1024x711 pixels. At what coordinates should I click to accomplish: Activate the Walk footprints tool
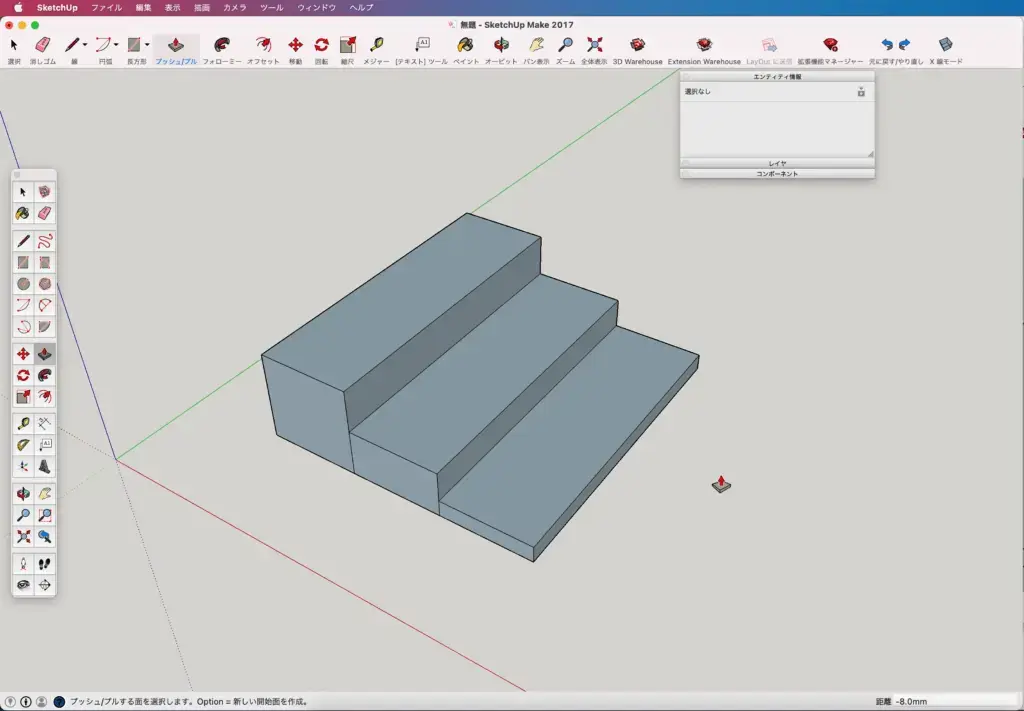pos(44,563)
